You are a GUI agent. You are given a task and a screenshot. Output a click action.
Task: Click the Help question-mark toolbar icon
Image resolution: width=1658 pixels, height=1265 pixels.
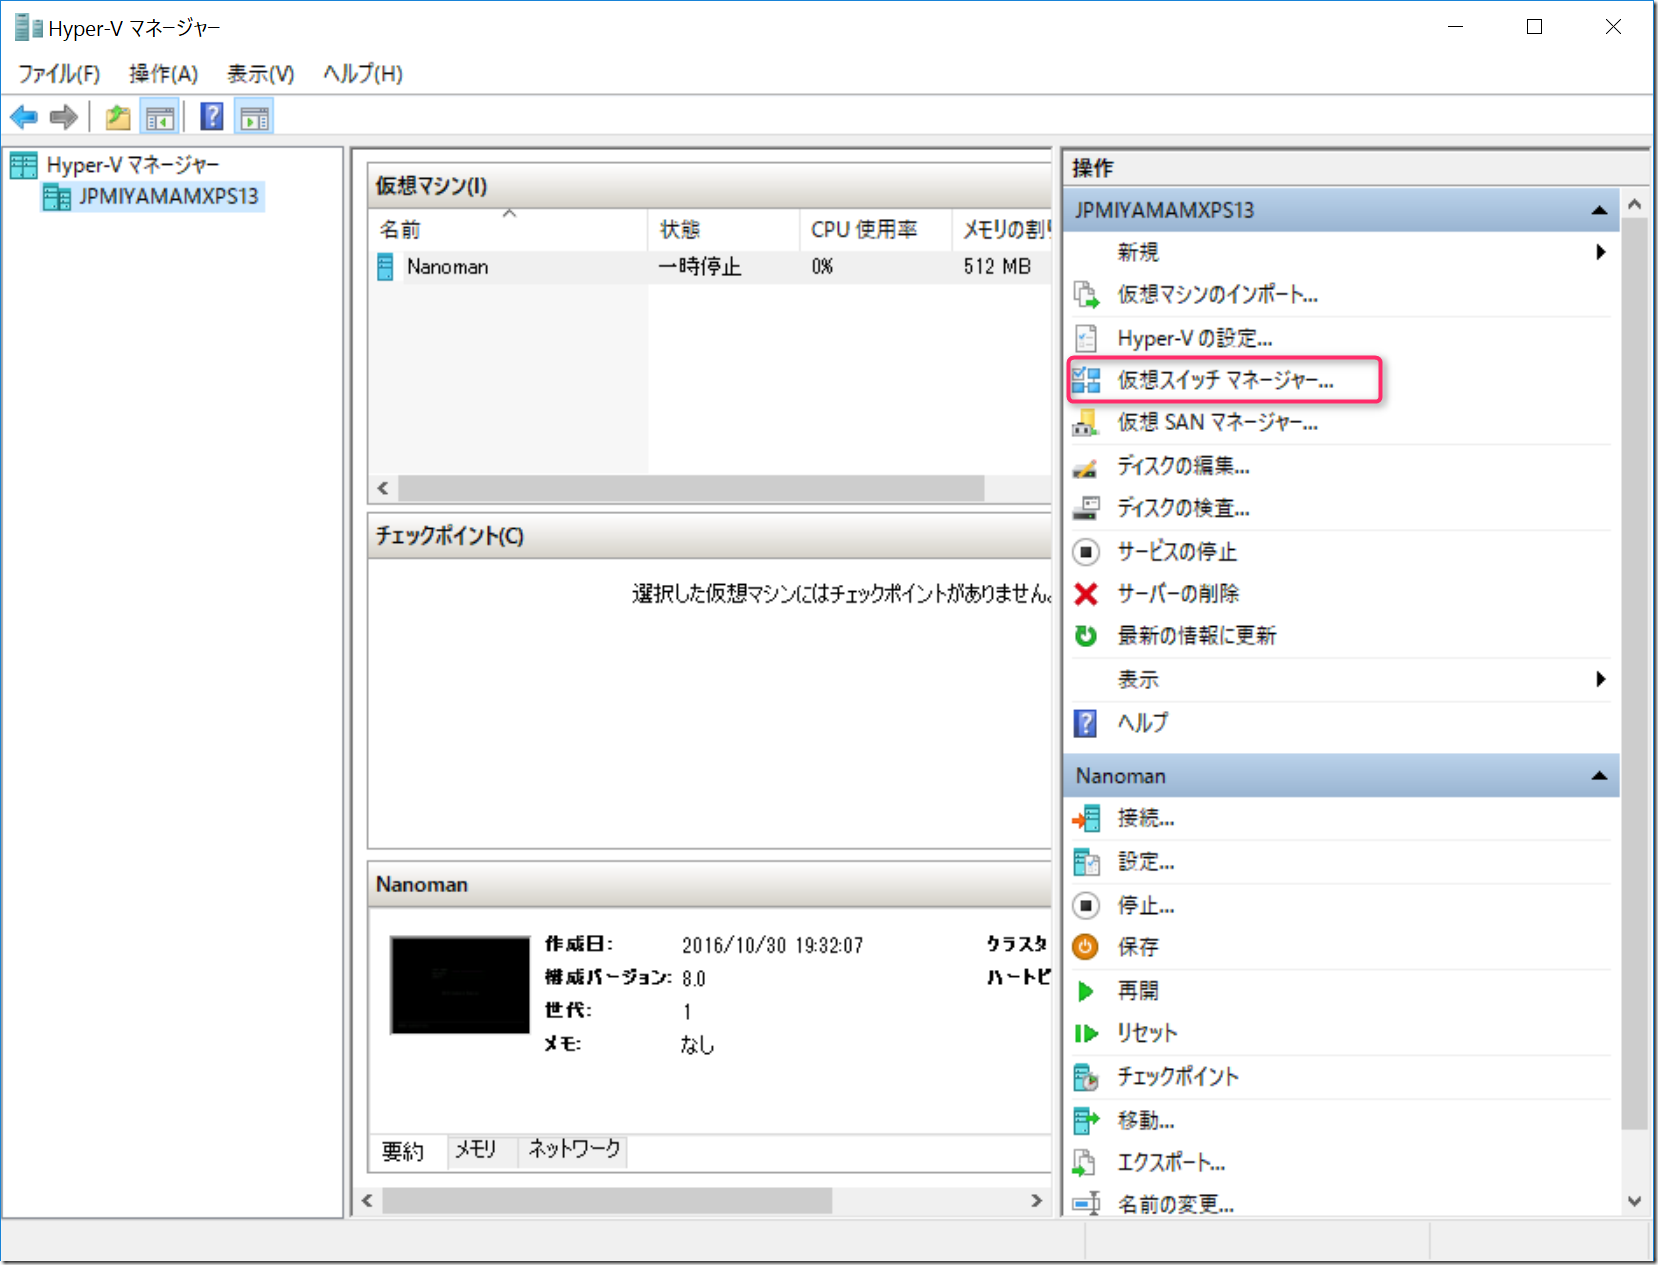pos(211,117)
